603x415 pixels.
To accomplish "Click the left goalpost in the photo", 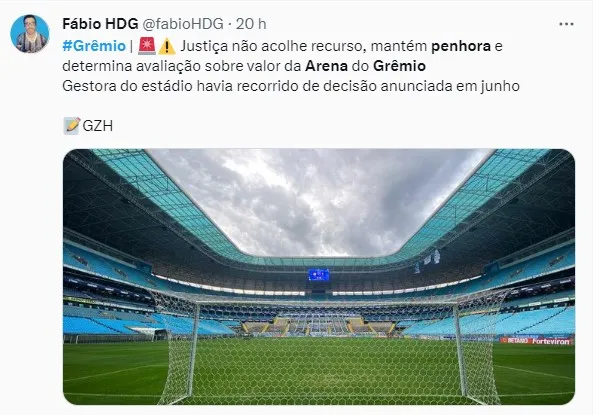I will (x=194, y=351).
